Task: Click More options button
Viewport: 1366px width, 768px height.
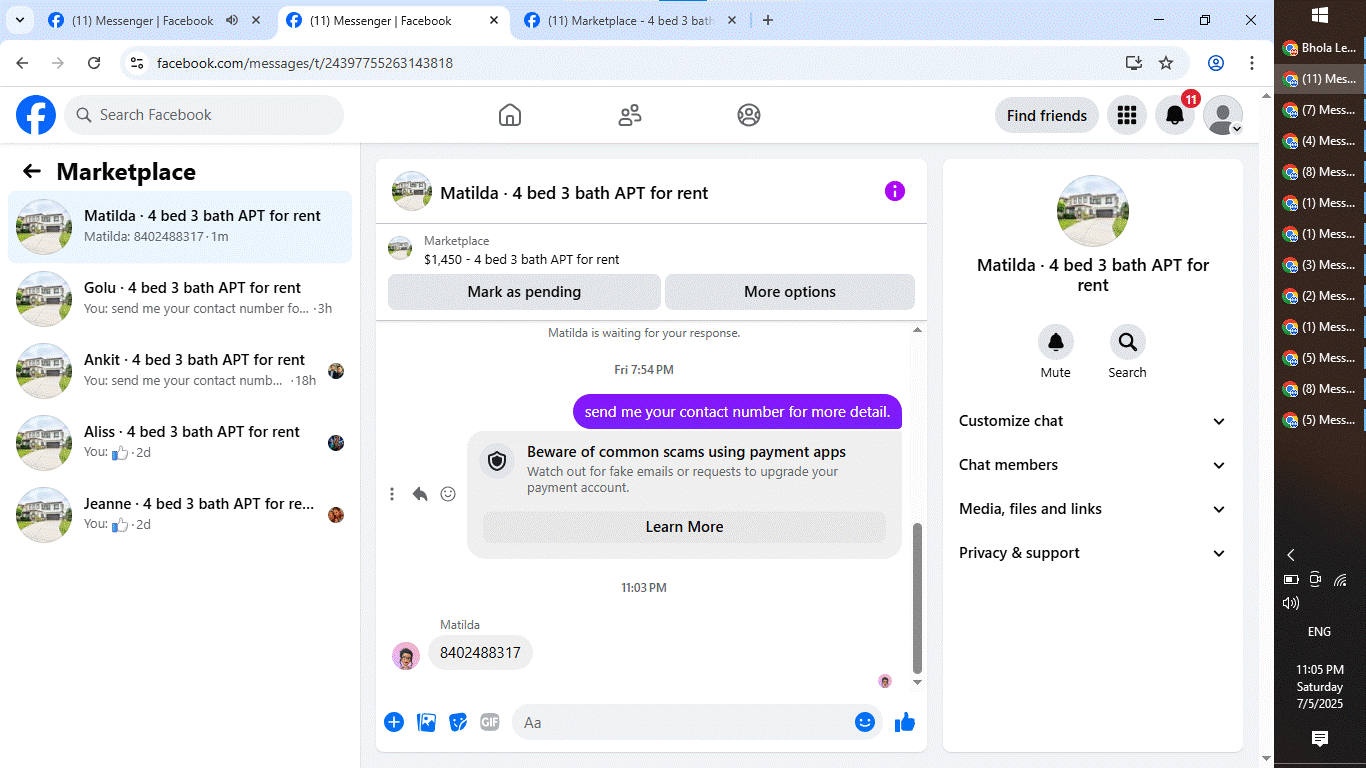Action: (790, 292)
